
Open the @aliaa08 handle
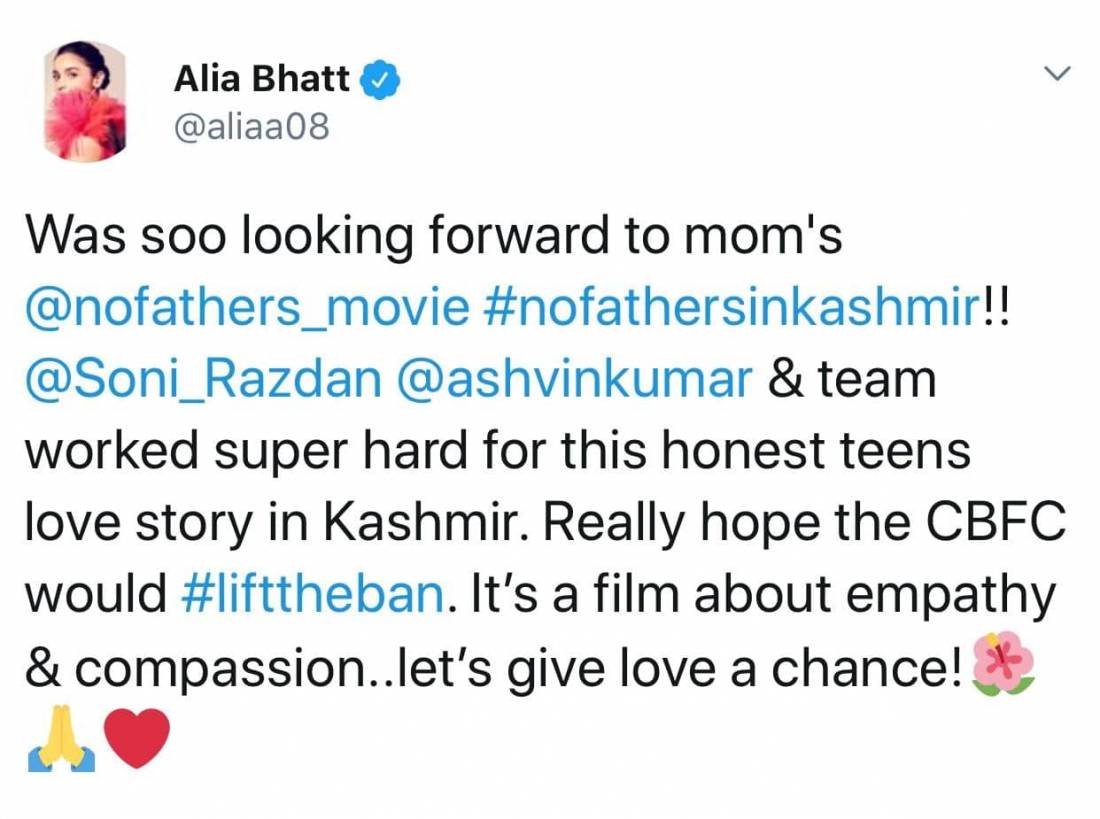coord(250,128)
